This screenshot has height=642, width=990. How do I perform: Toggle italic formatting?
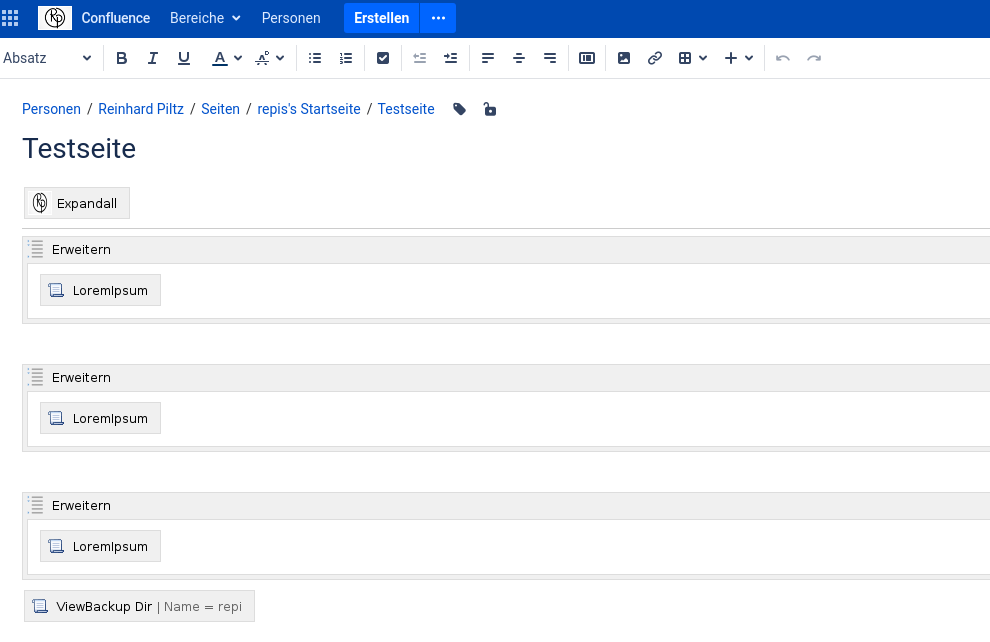coord(153,58)
